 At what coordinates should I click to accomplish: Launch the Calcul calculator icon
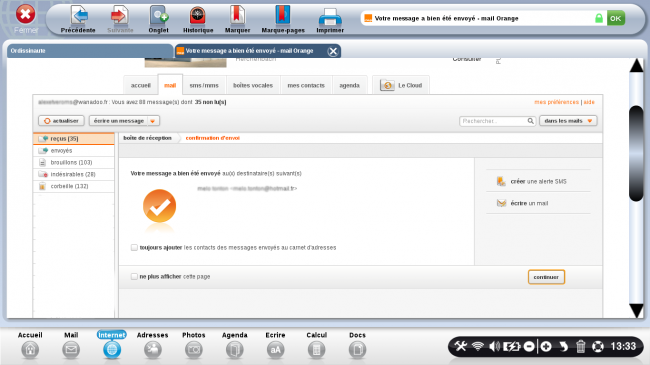point(316,350)
